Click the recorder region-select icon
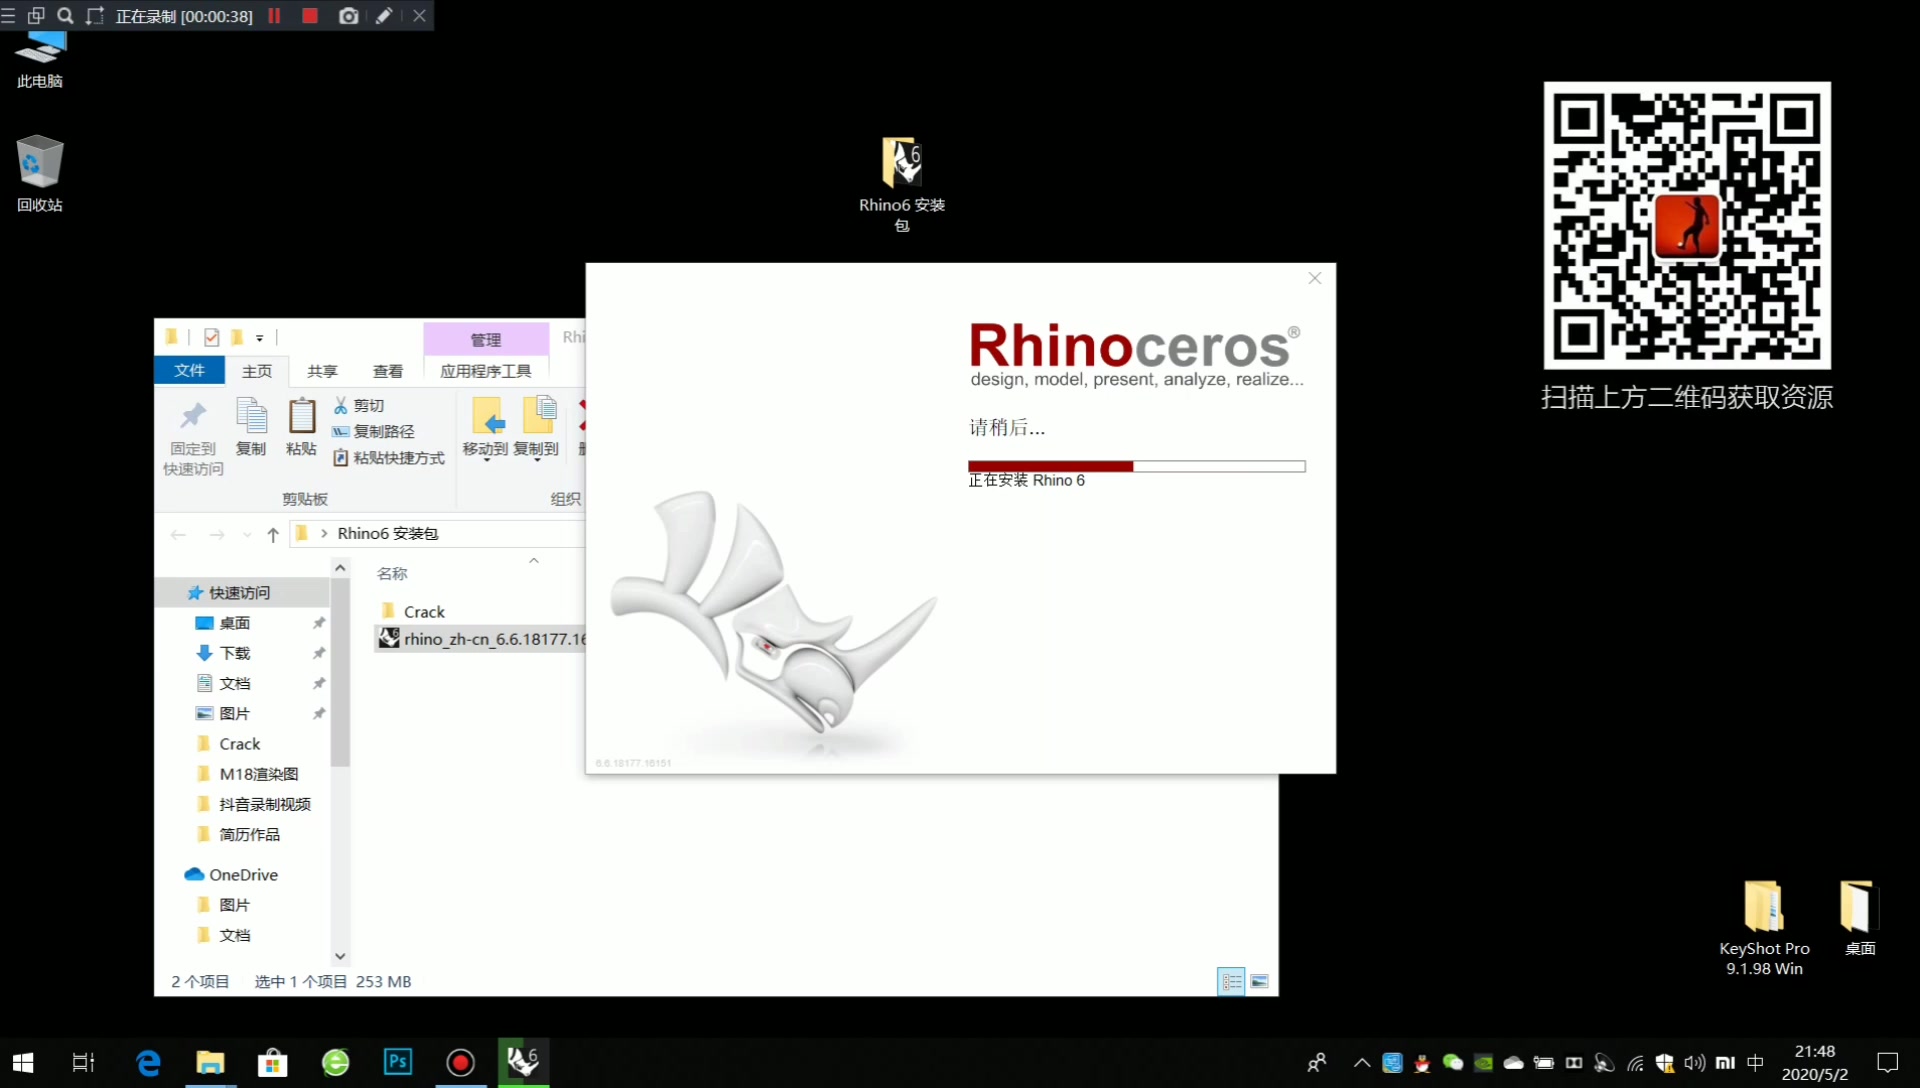Image resolution: width=1920 pixels, height=1088 pixels. 95,16
